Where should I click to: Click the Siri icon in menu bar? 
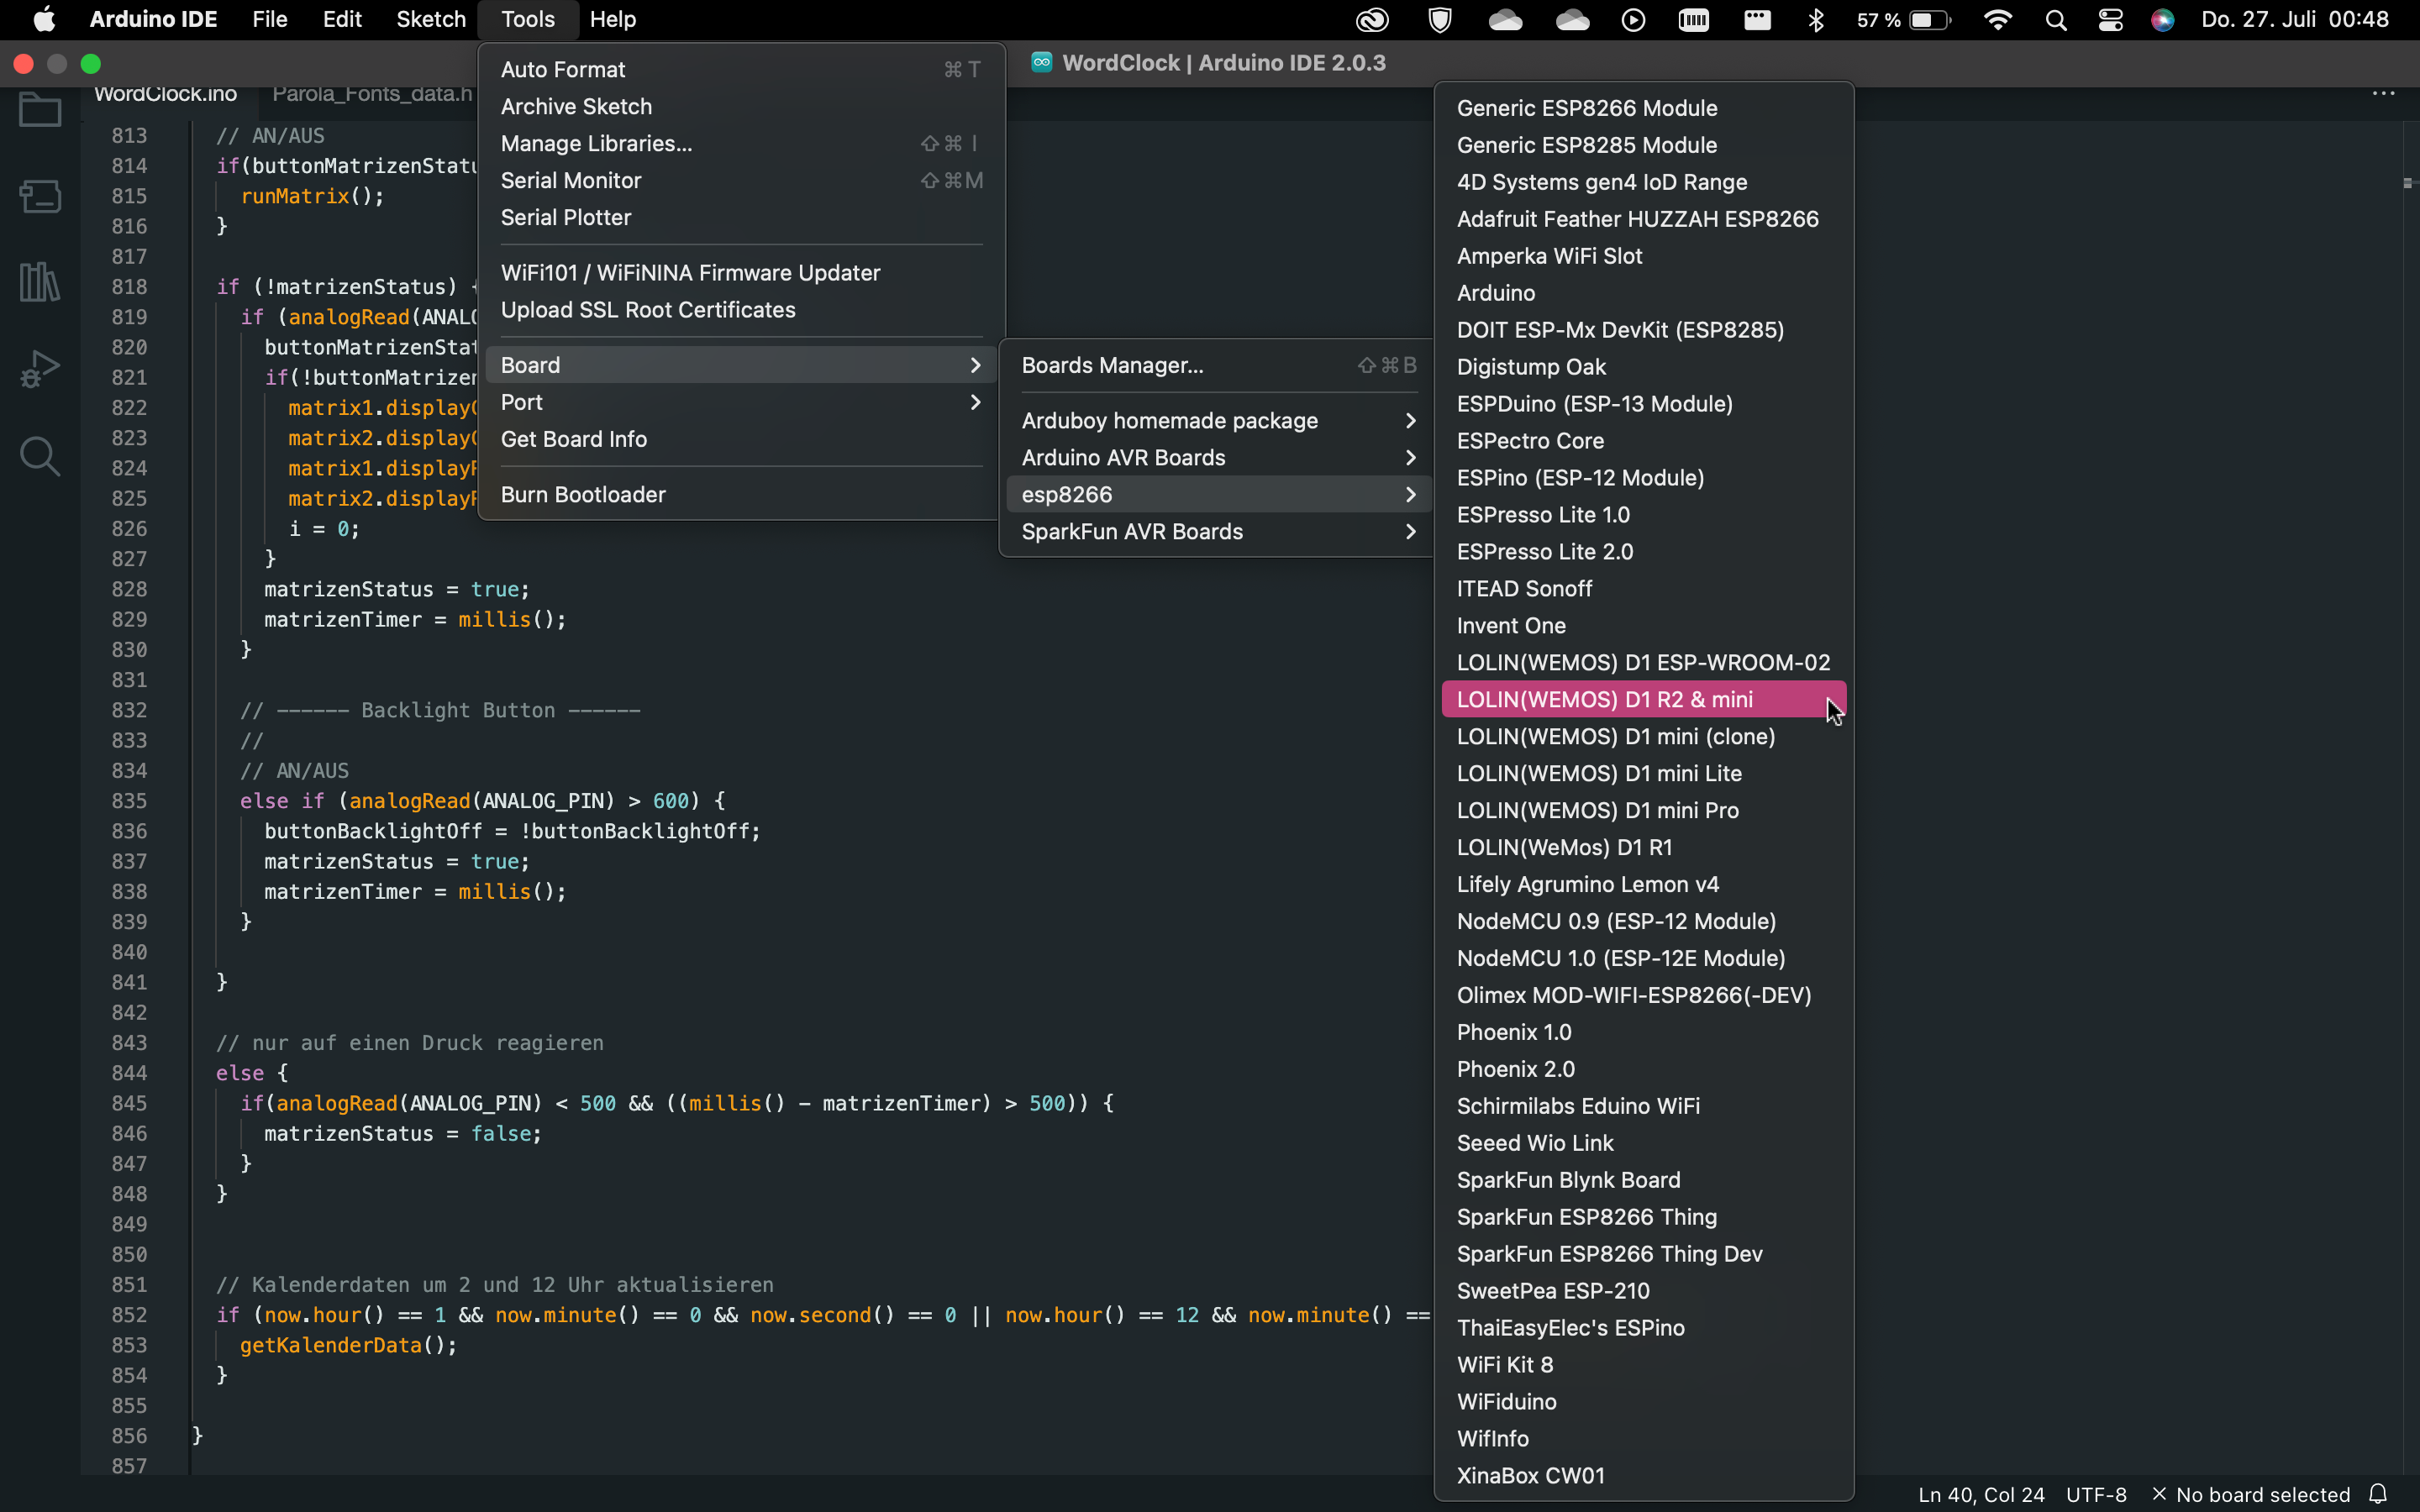pyautogui.click(x=2162, y=19)
